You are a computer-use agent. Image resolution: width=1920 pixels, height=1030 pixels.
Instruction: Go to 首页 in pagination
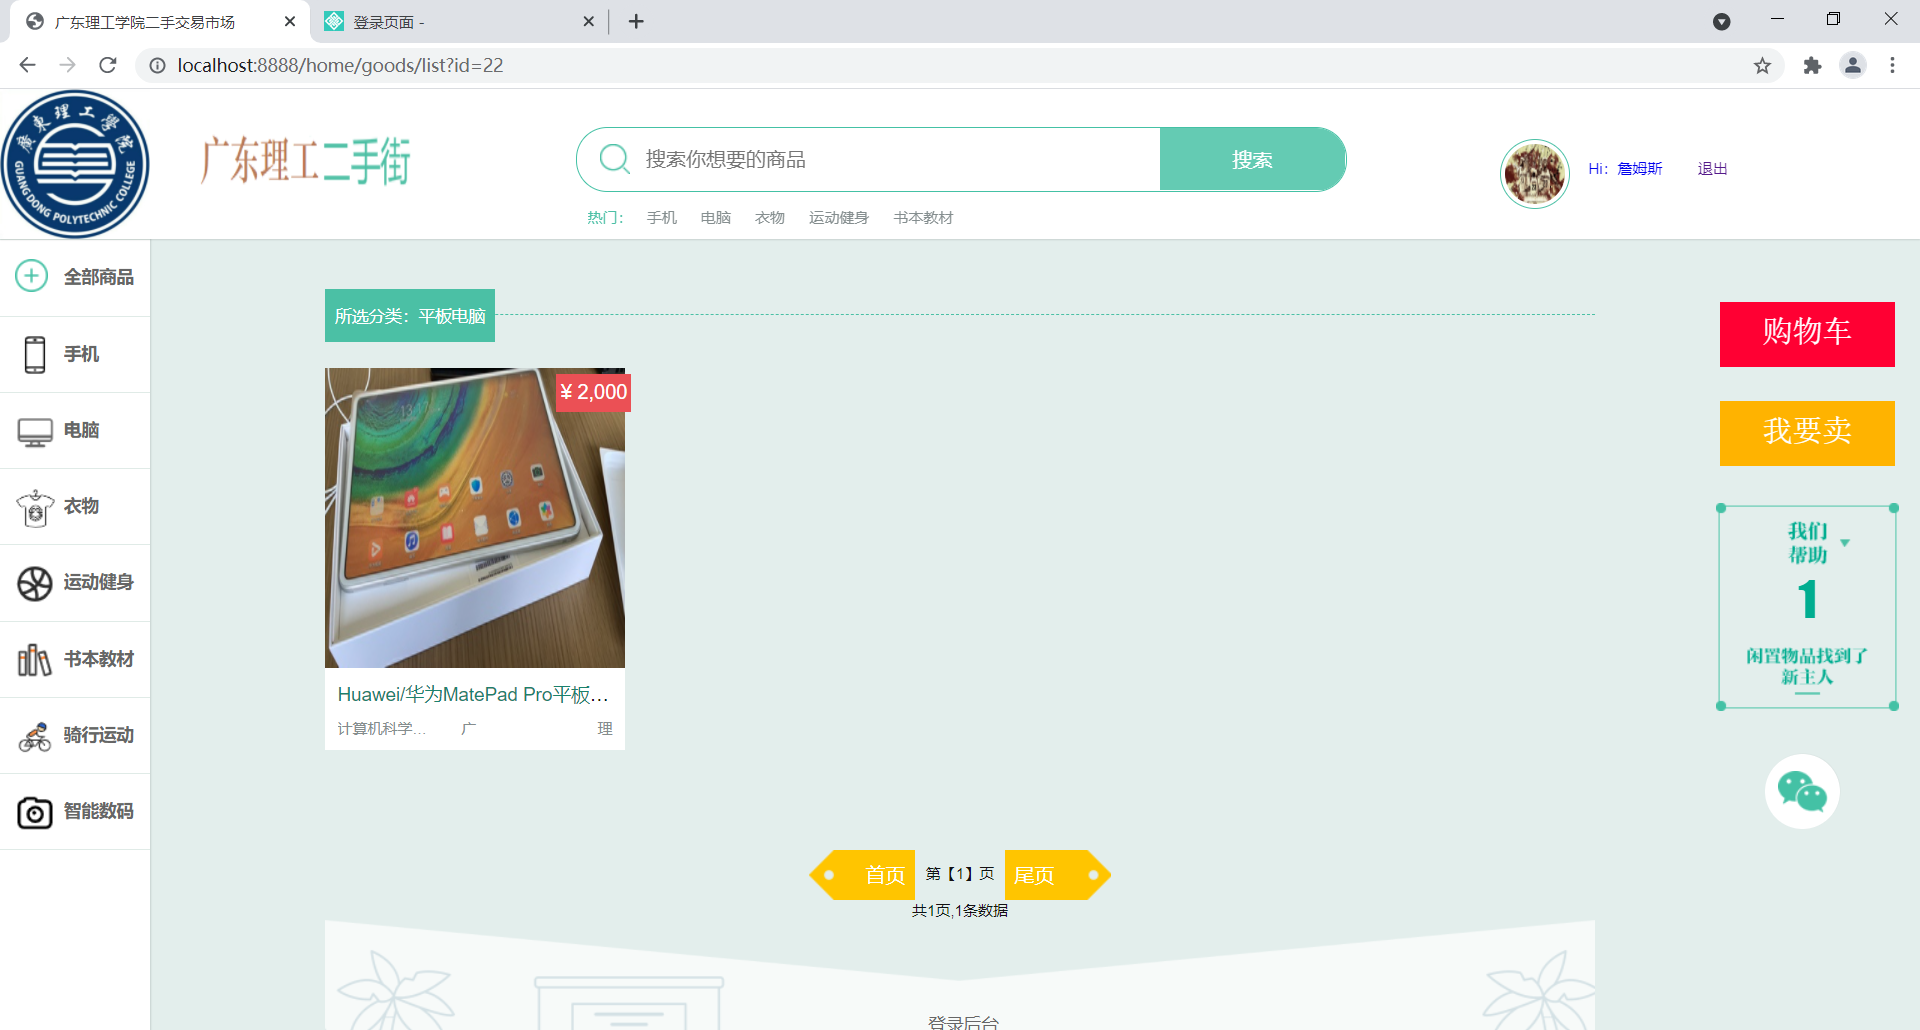[864, 875]
